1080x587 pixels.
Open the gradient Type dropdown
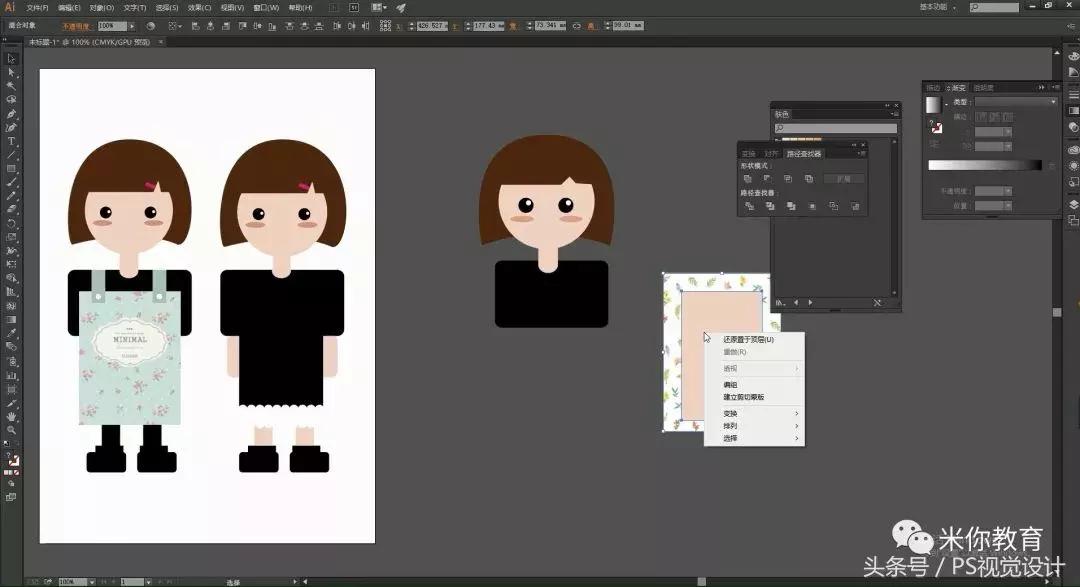click(1015, 102)
